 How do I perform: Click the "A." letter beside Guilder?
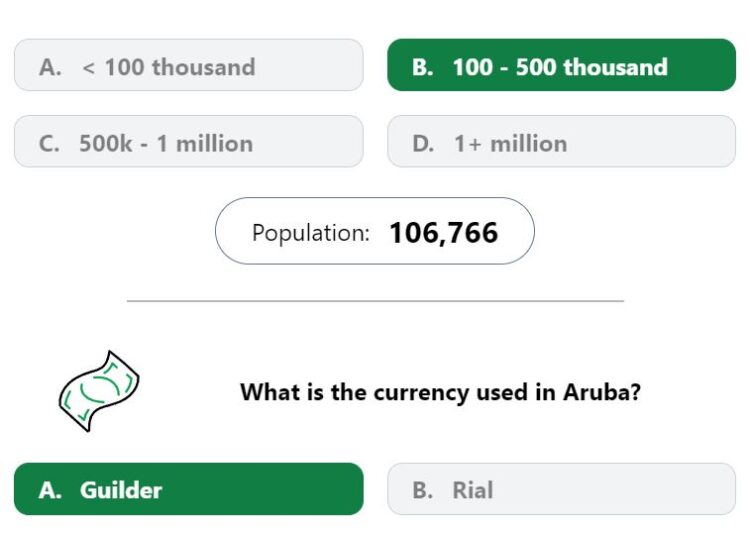pyautogui.click(x=50, y=490)
